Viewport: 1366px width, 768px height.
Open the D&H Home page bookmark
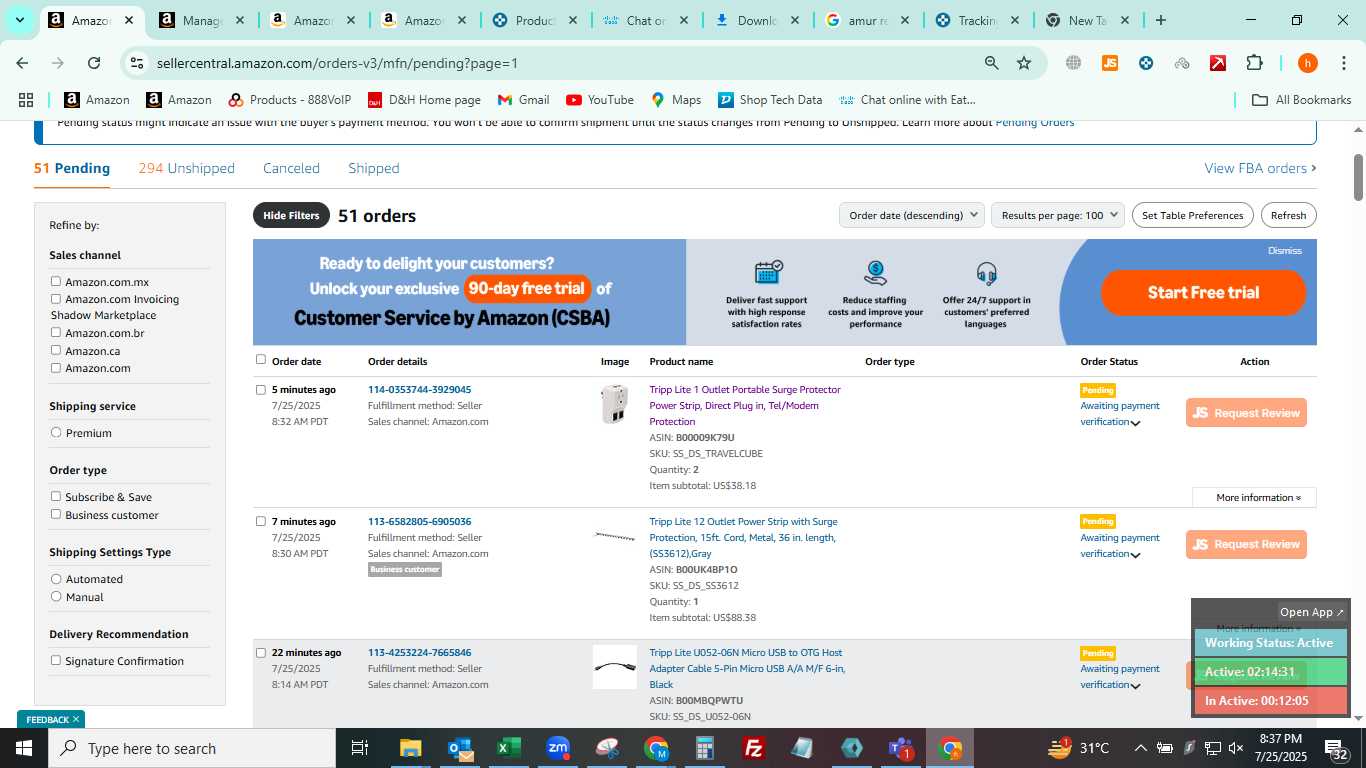tap(424, 100)
